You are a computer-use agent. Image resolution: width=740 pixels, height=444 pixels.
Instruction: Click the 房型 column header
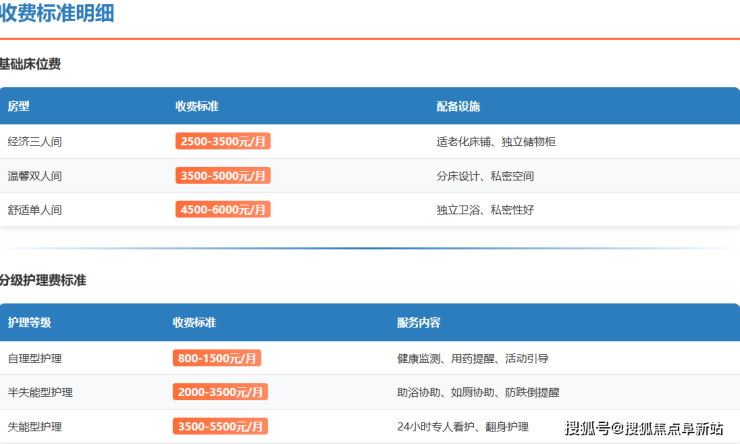click(18, 106)
